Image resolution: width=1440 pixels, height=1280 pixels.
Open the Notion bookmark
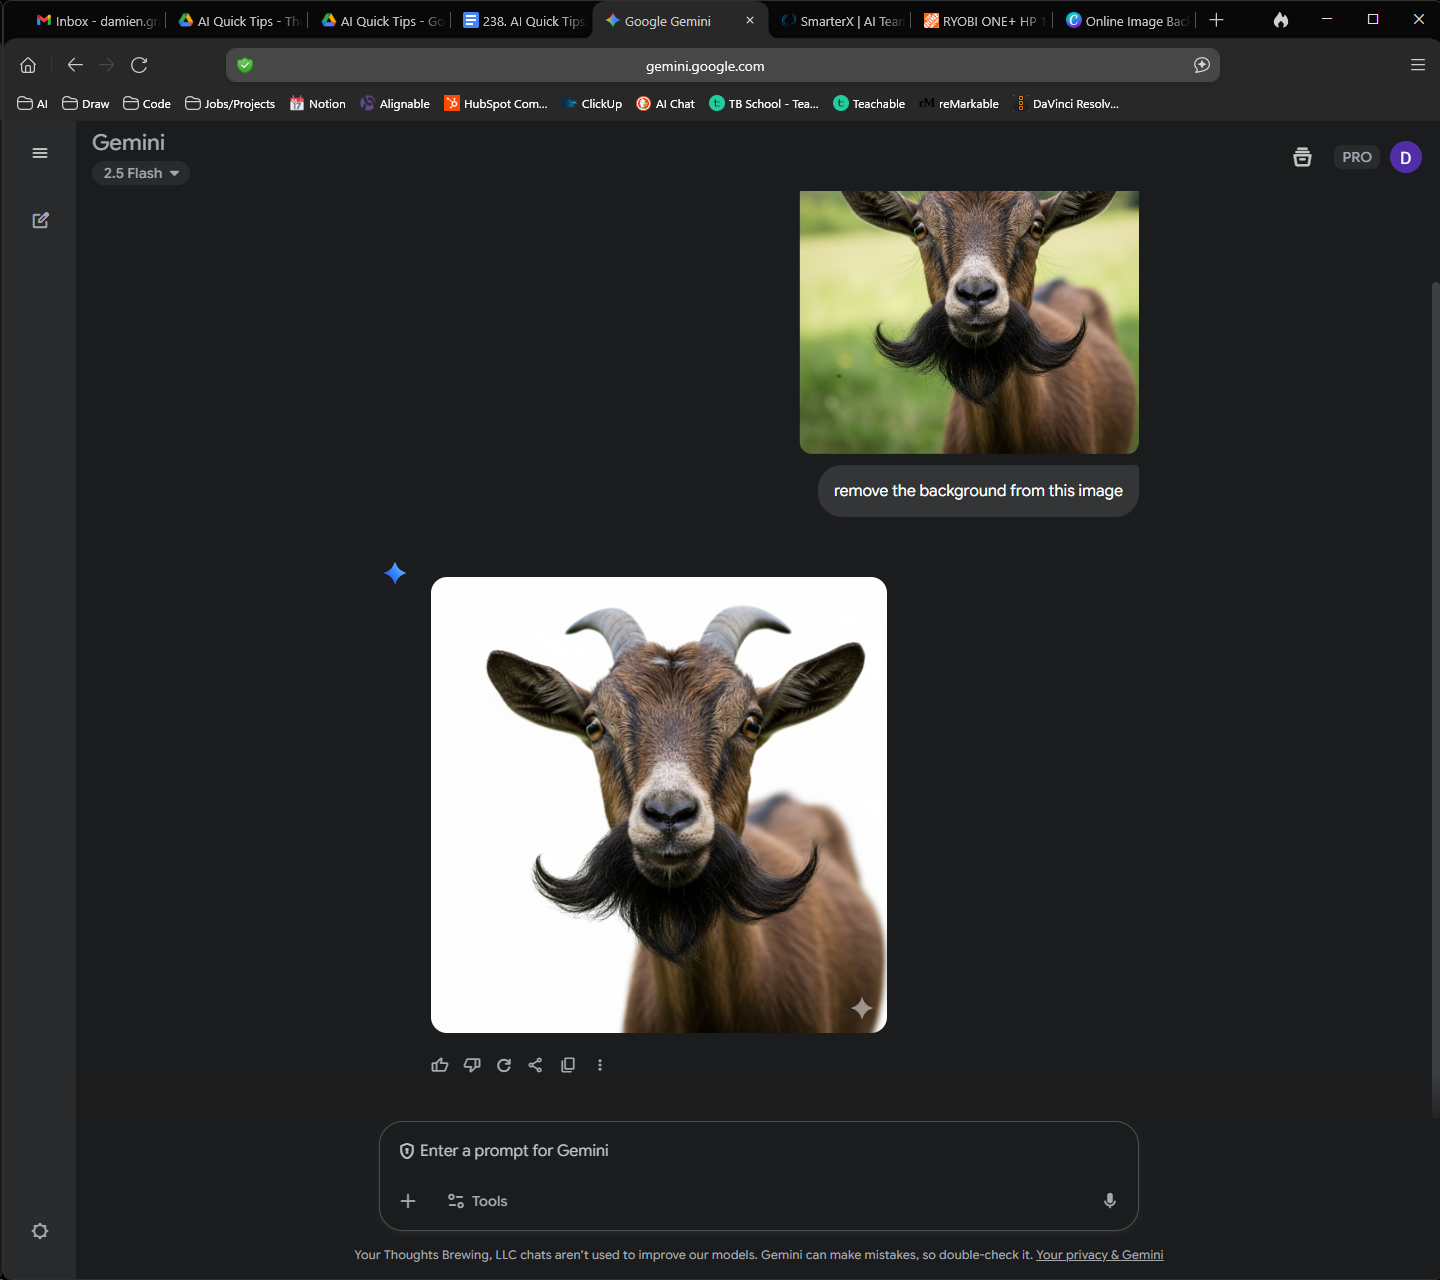pyautogui.click(x=317, y=104)
